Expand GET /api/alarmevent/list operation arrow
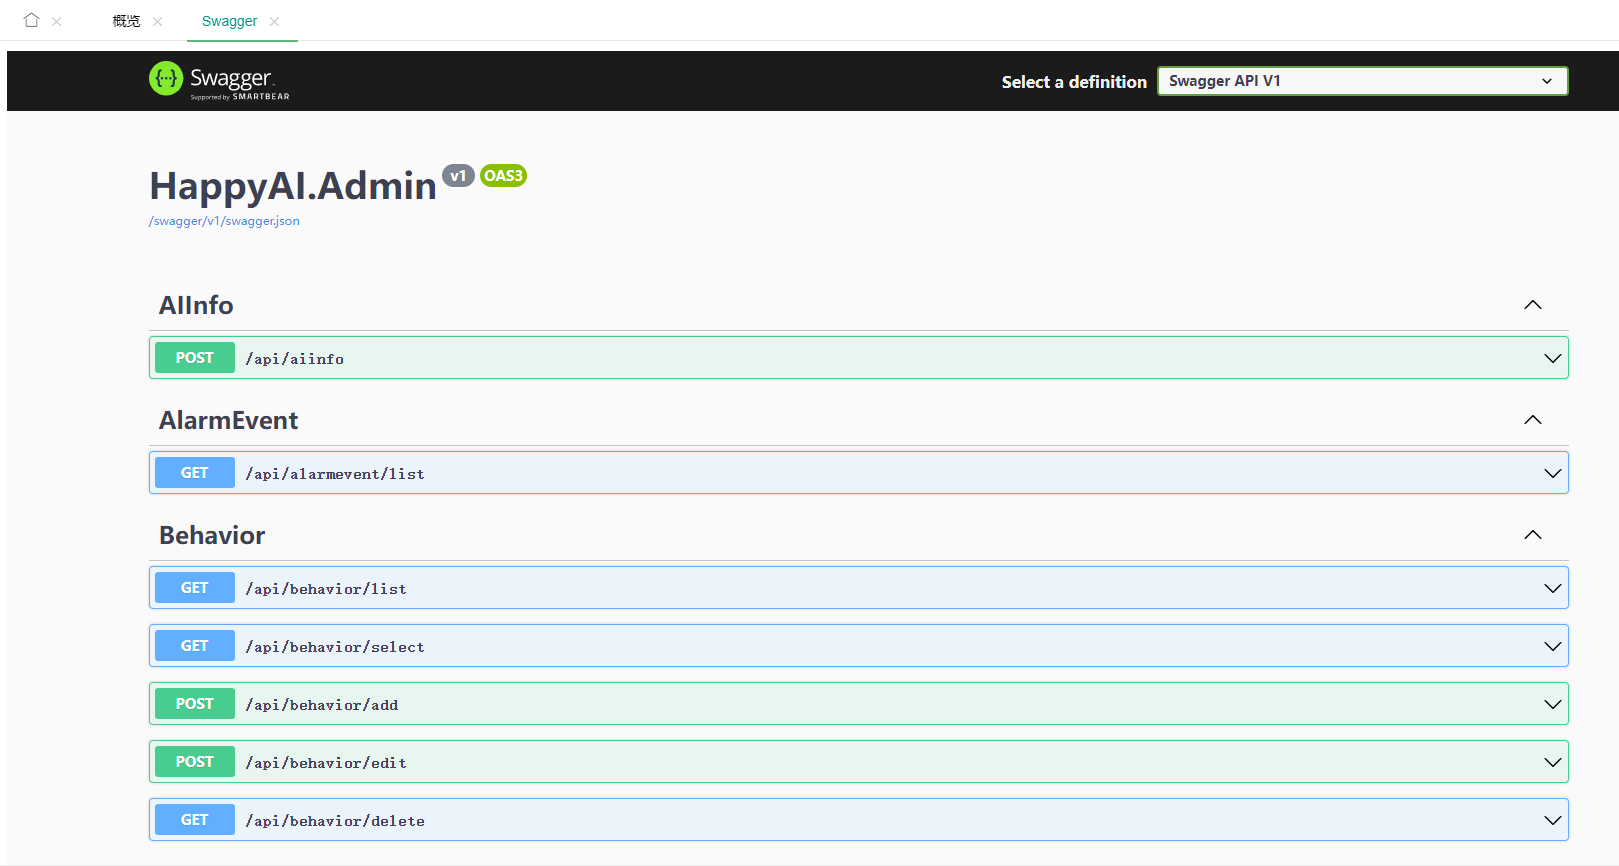Viewport: 1619px width, 866px height. 1552,473
